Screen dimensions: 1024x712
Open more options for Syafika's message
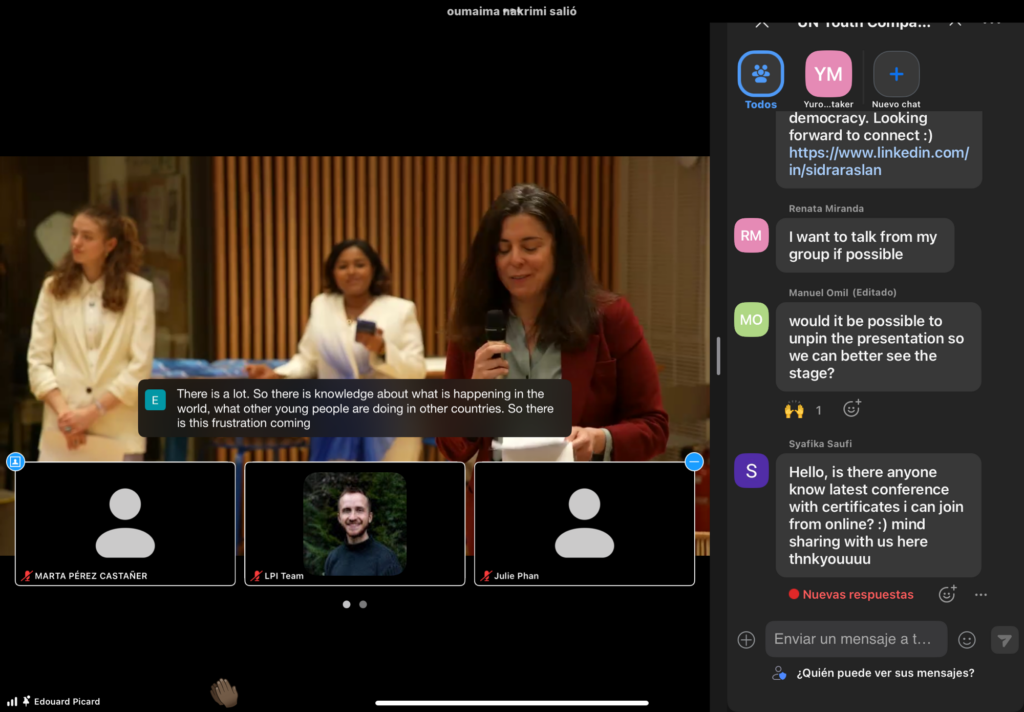[981, 594]
